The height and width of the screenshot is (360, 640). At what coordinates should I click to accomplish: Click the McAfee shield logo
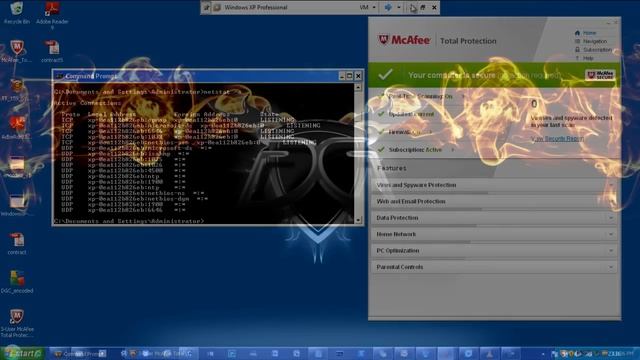(383, 40)
